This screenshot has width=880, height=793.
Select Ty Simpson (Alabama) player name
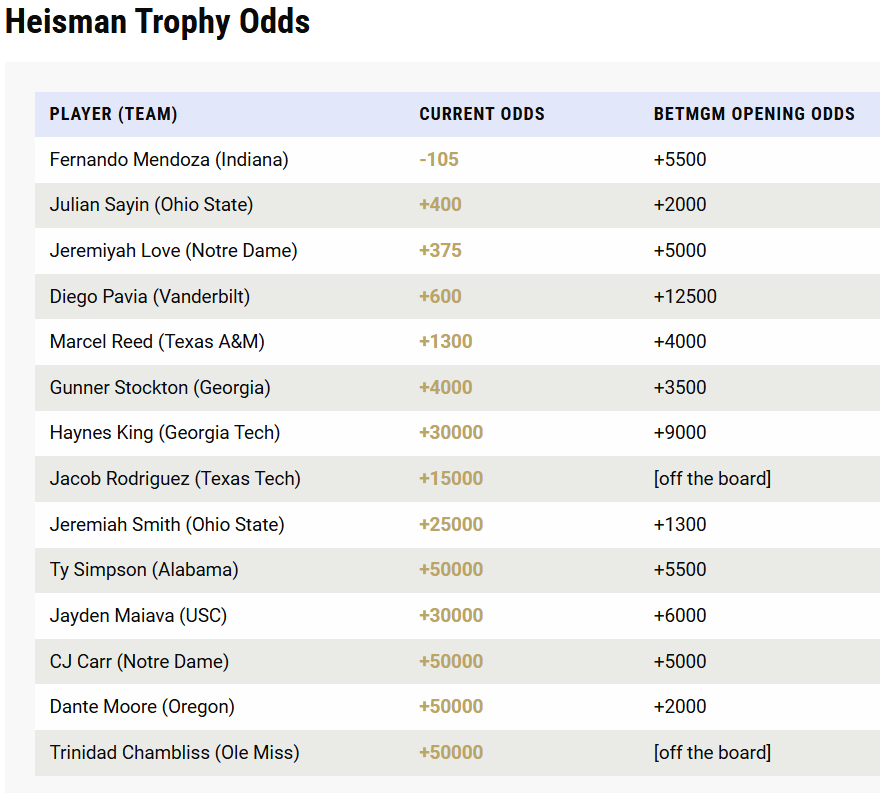(144, 570)
